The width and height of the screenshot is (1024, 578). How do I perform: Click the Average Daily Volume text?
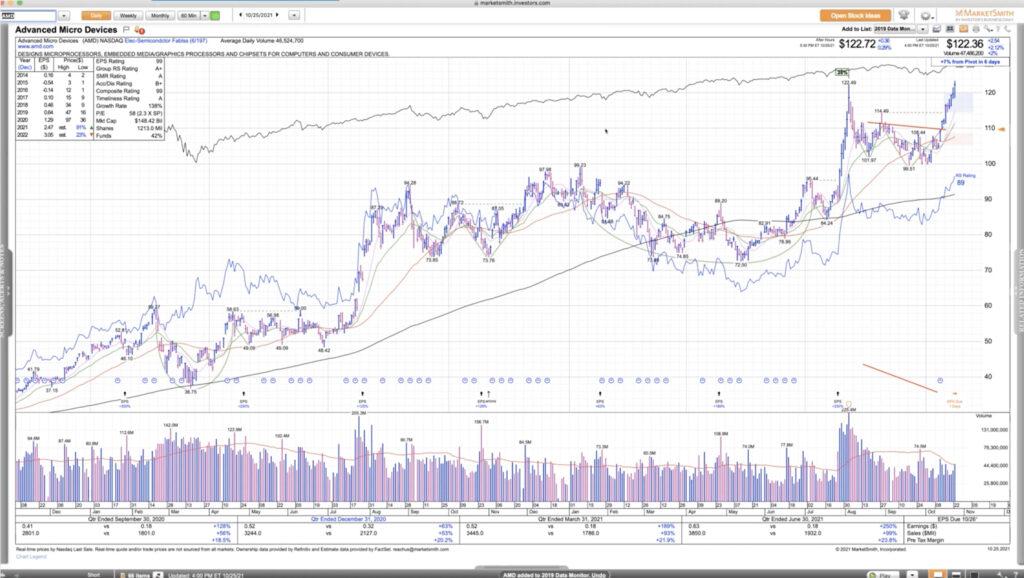pos(262,40)
